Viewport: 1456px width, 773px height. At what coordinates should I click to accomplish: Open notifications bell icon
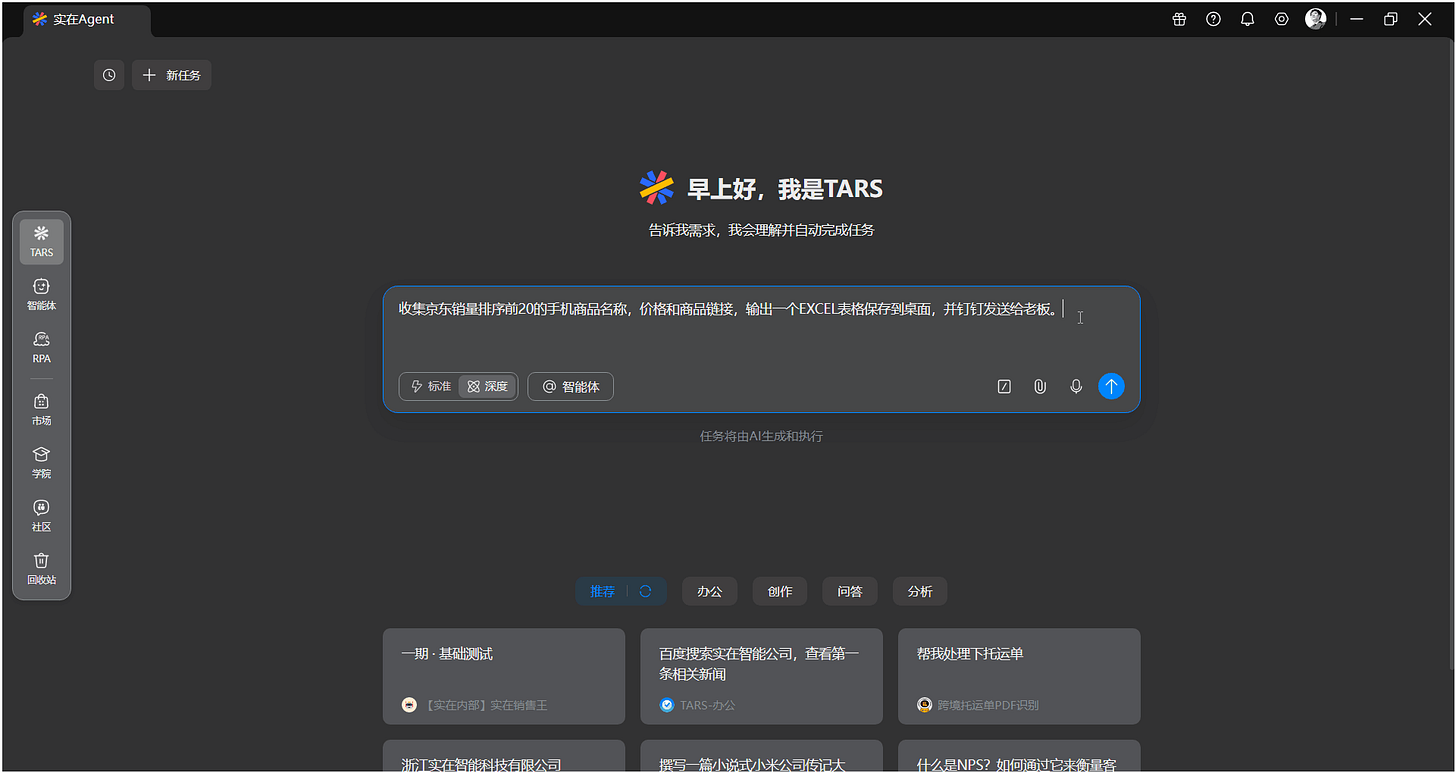pyautogui.click(x=1247, y=19)
